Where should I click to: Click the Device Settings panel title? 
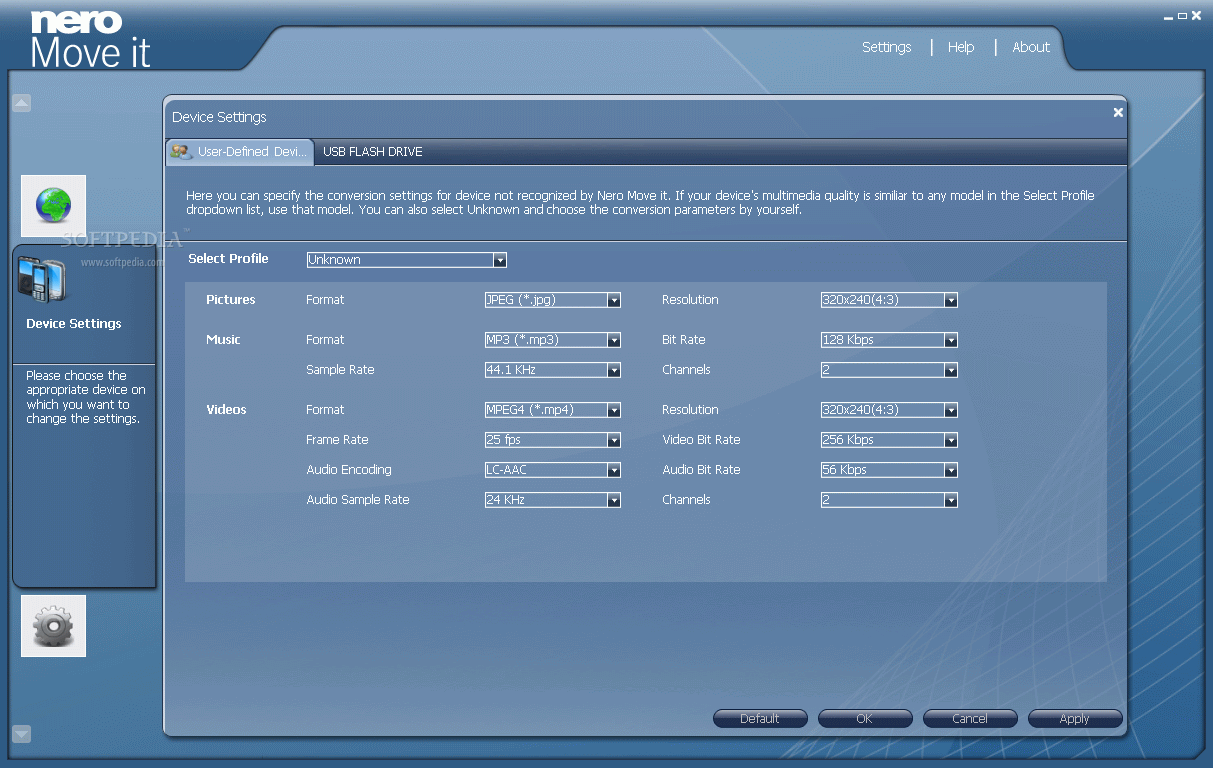coord(219,117)
